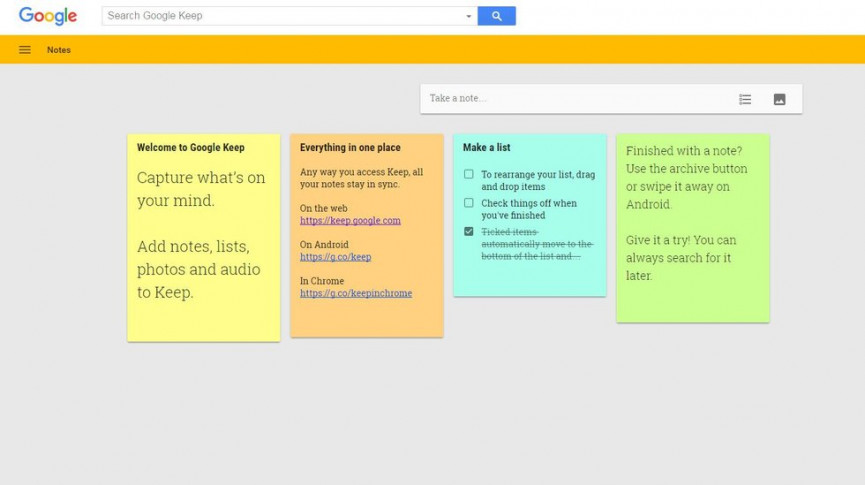Uncheck the 'Ticked items' checkbox
The height and width of the screenshot is (485, 865).
click(x=468, y=231)
